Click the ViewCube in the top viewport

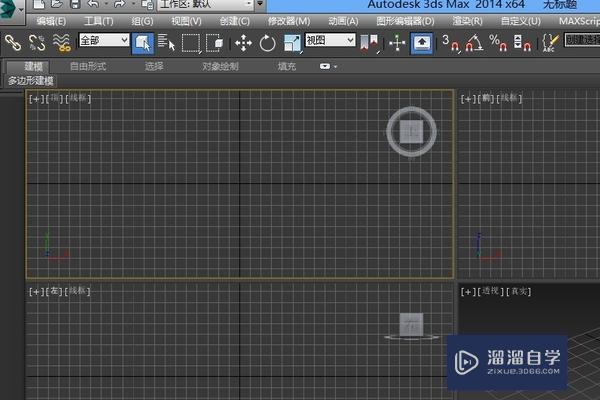pyautogui.click(x=411, y=132)
